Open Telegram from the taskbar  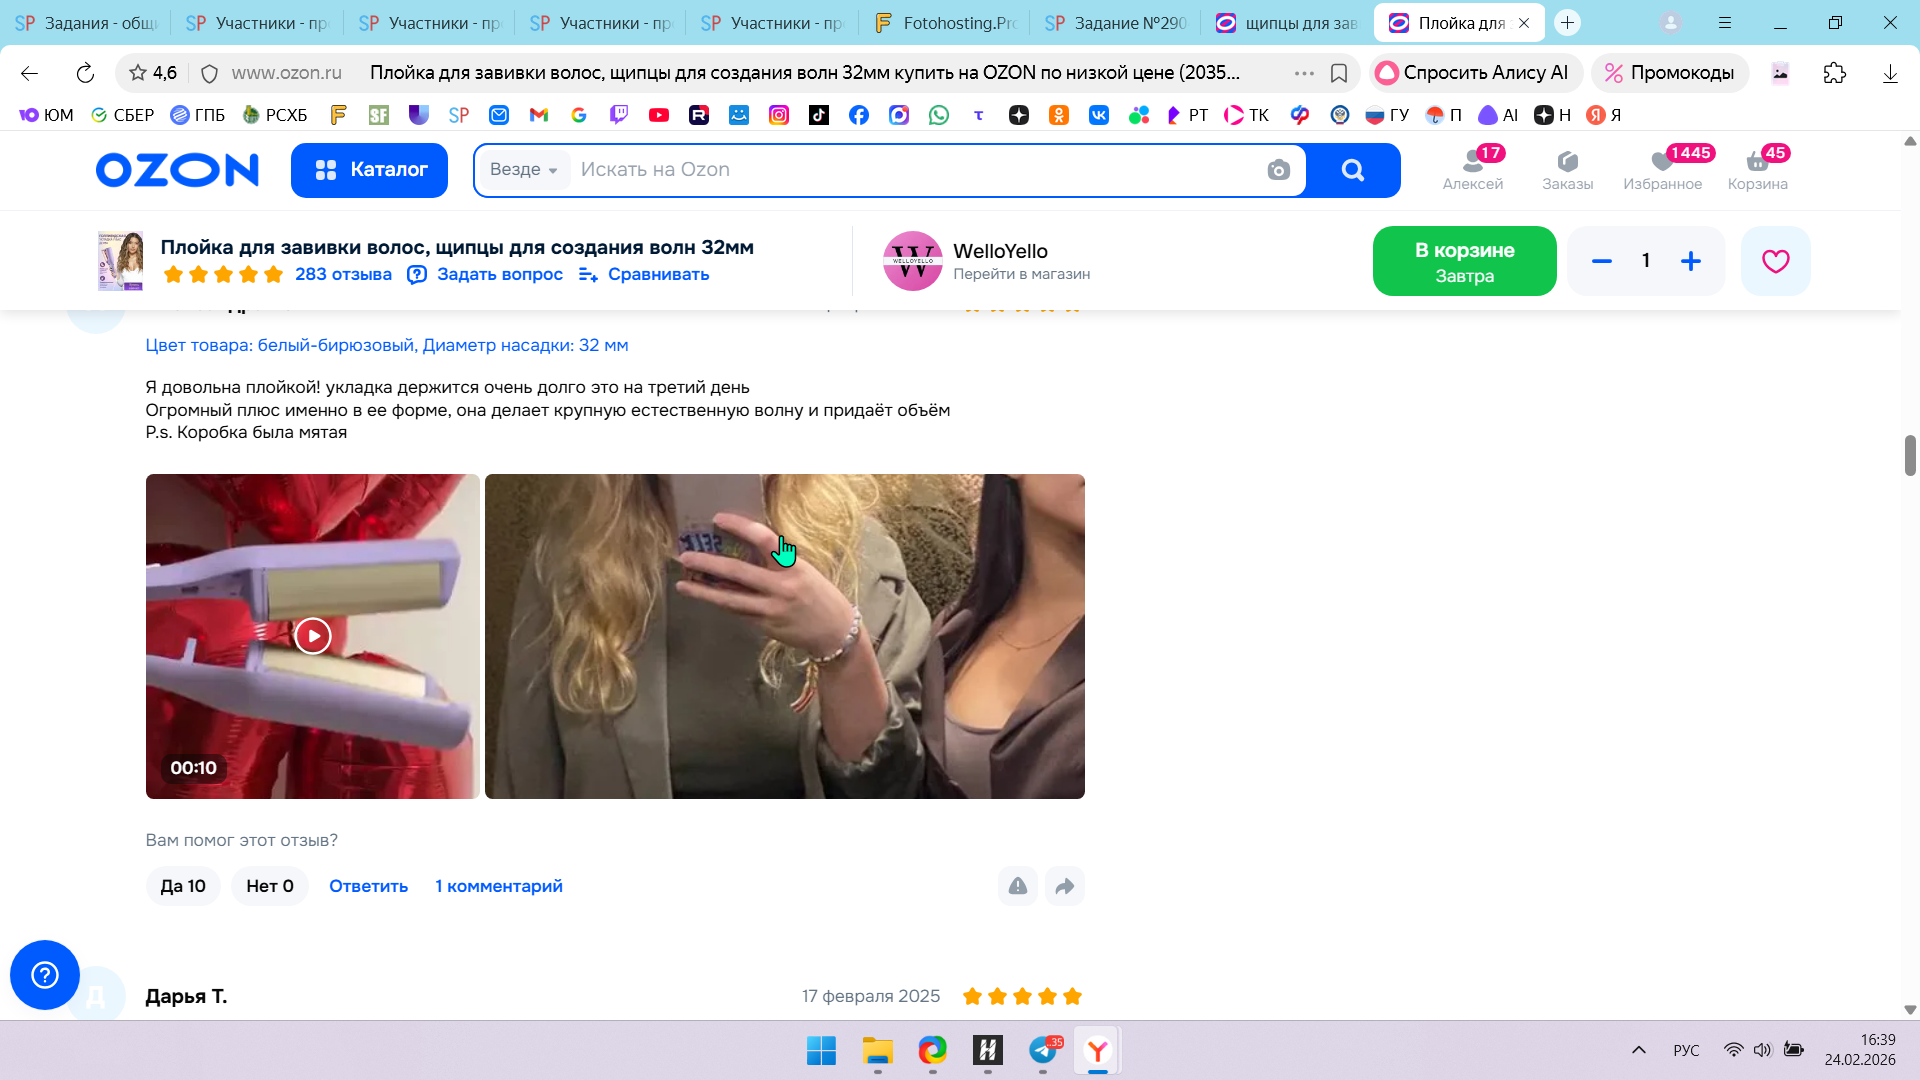pos(1043,1050)
